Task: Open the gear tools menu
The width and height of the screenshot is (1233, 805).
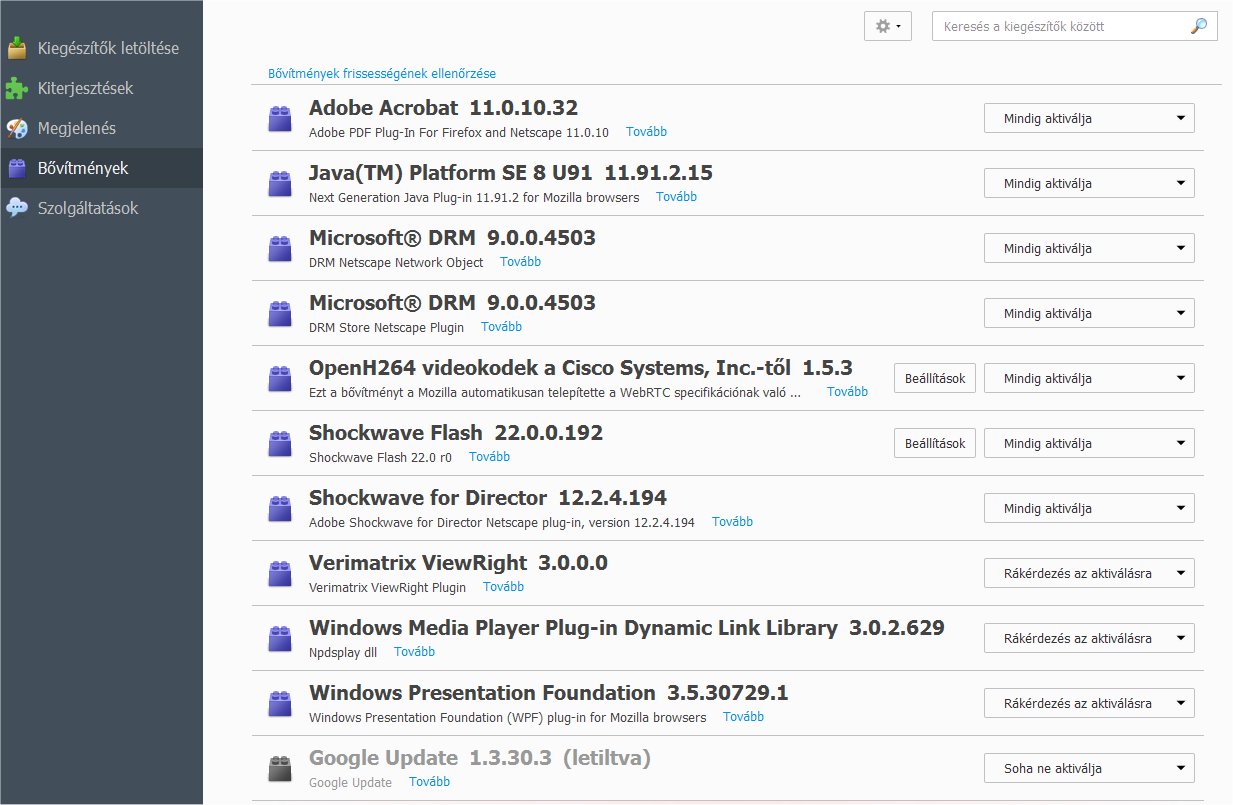Action: tap(888, 27)
